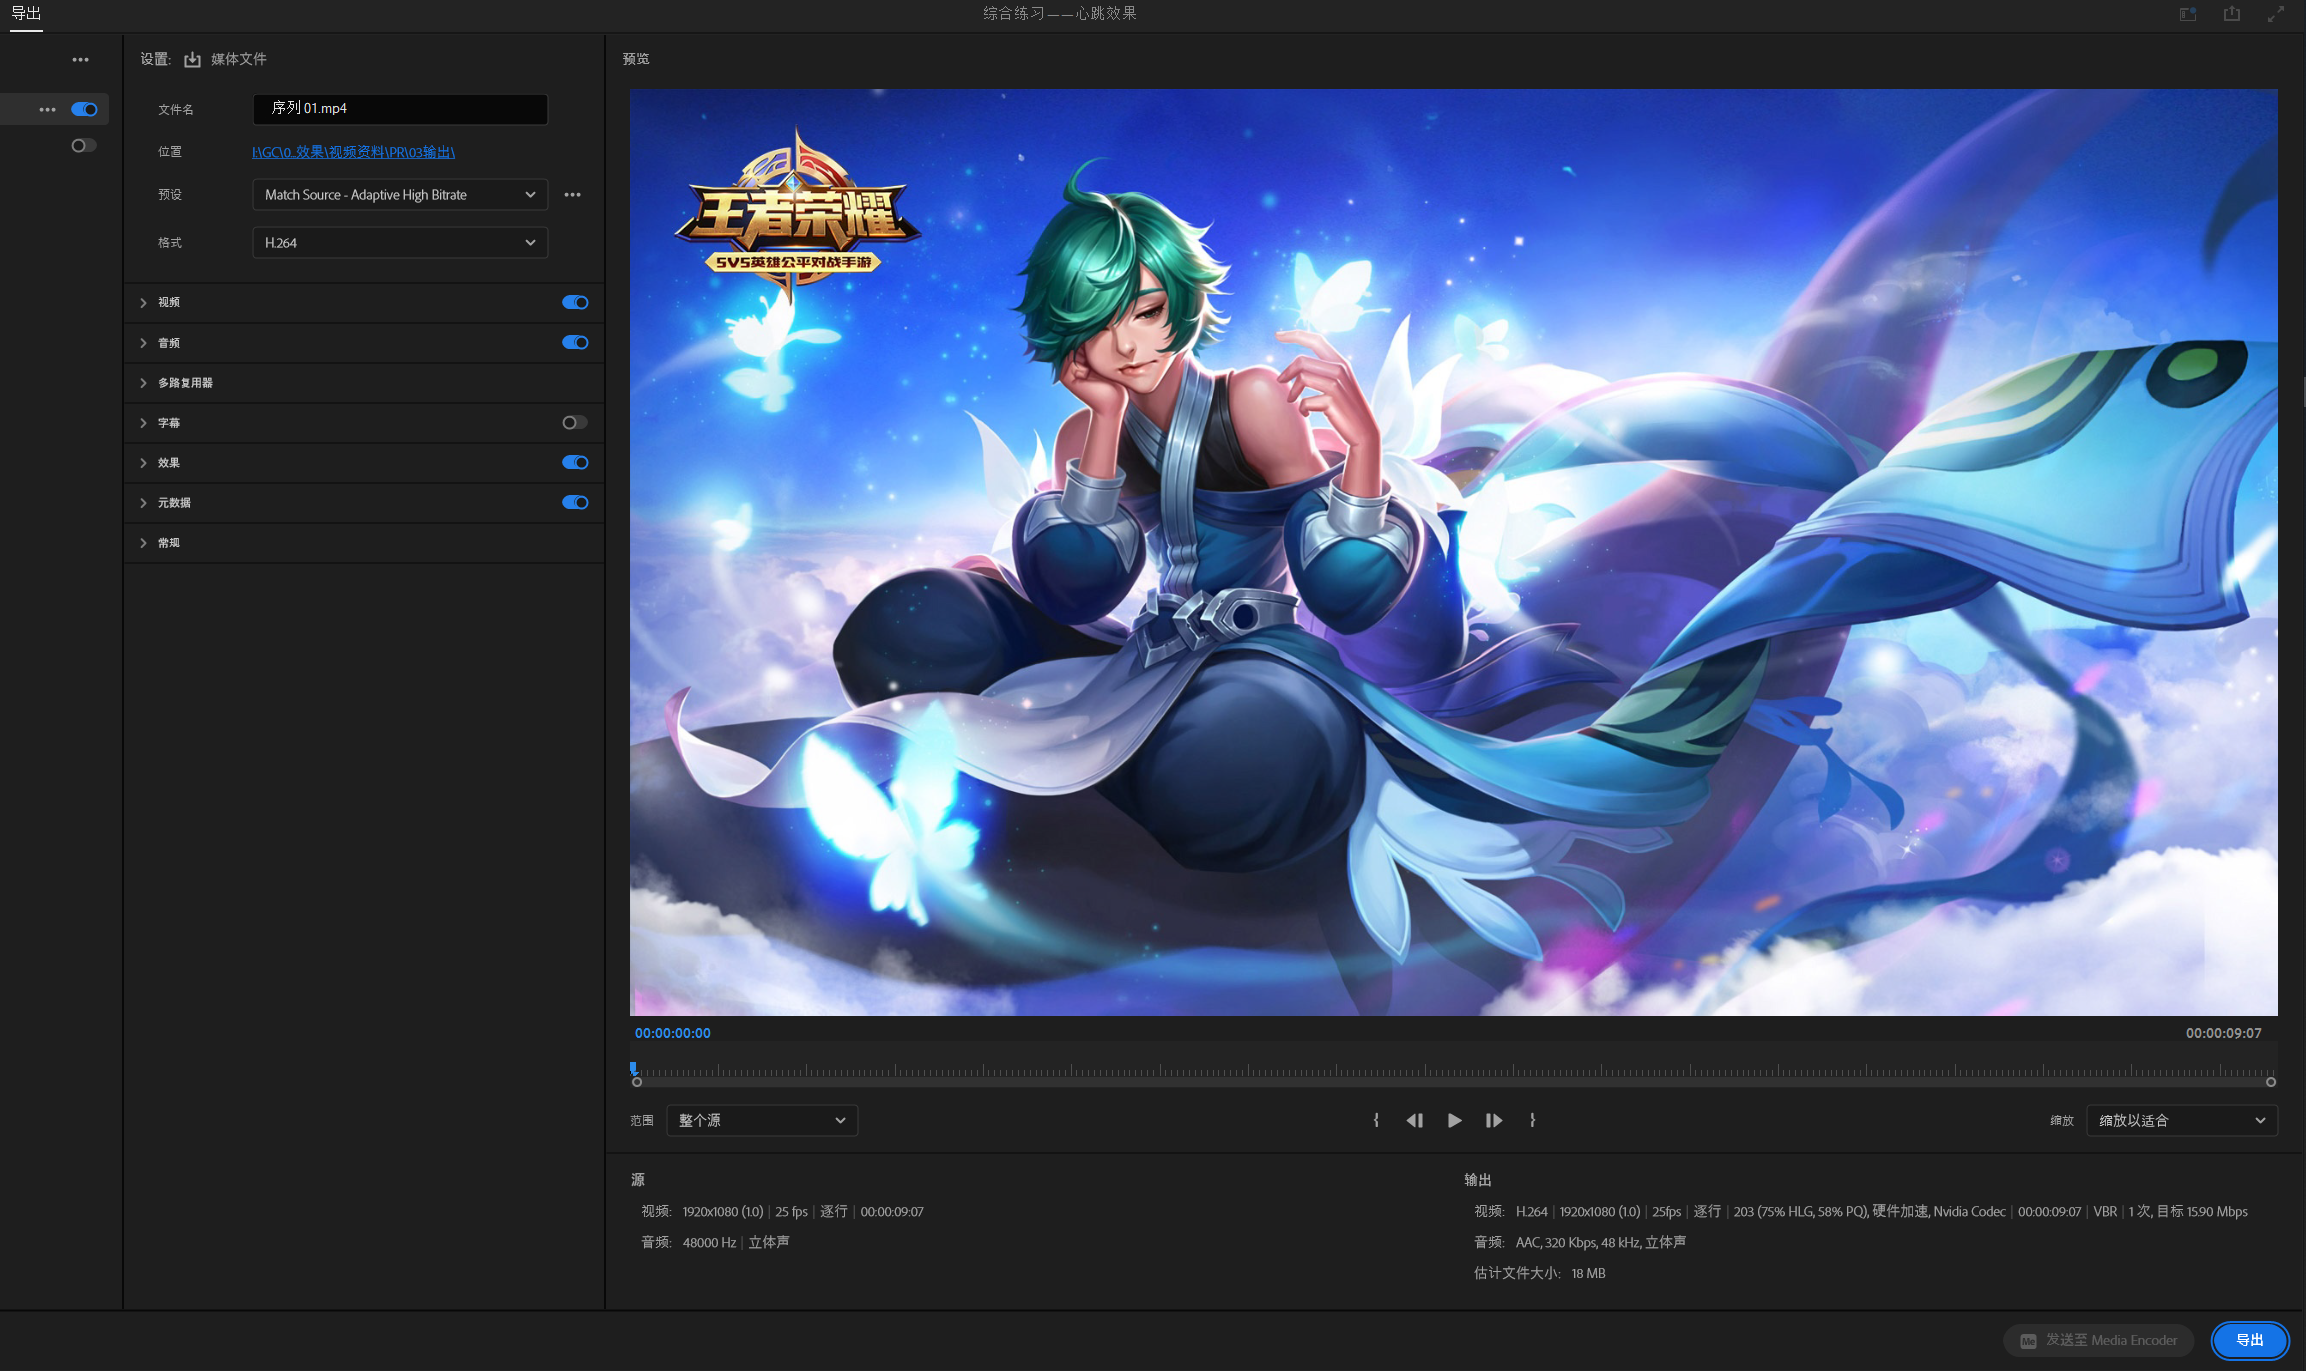Screen dimensions: 2306x1371
Task: Click the 序列 01.mp4 file name field
Action: point(400,109)
